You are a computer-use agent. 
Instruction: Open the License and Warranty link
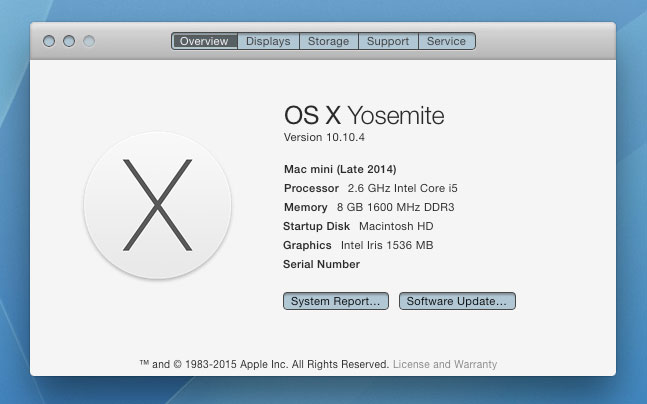tap(445, 364)
